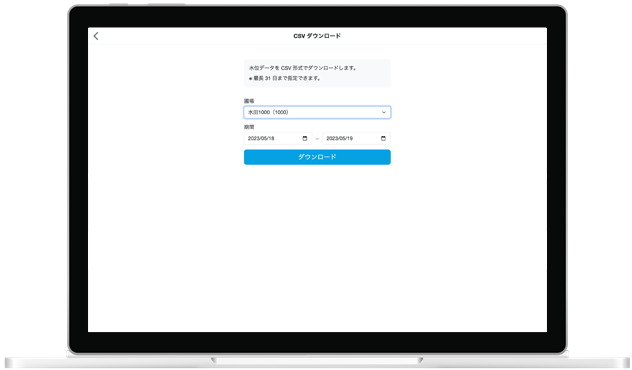Go back using the left chevron arrow
632x370 pixels.
click(96, 36)
